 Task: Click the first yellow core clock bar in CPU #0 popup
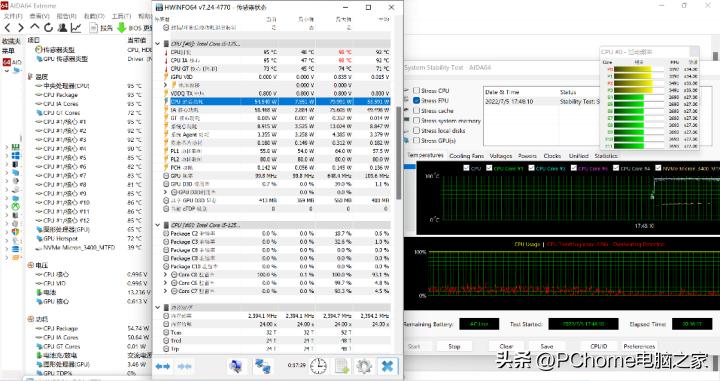[632, 69]
